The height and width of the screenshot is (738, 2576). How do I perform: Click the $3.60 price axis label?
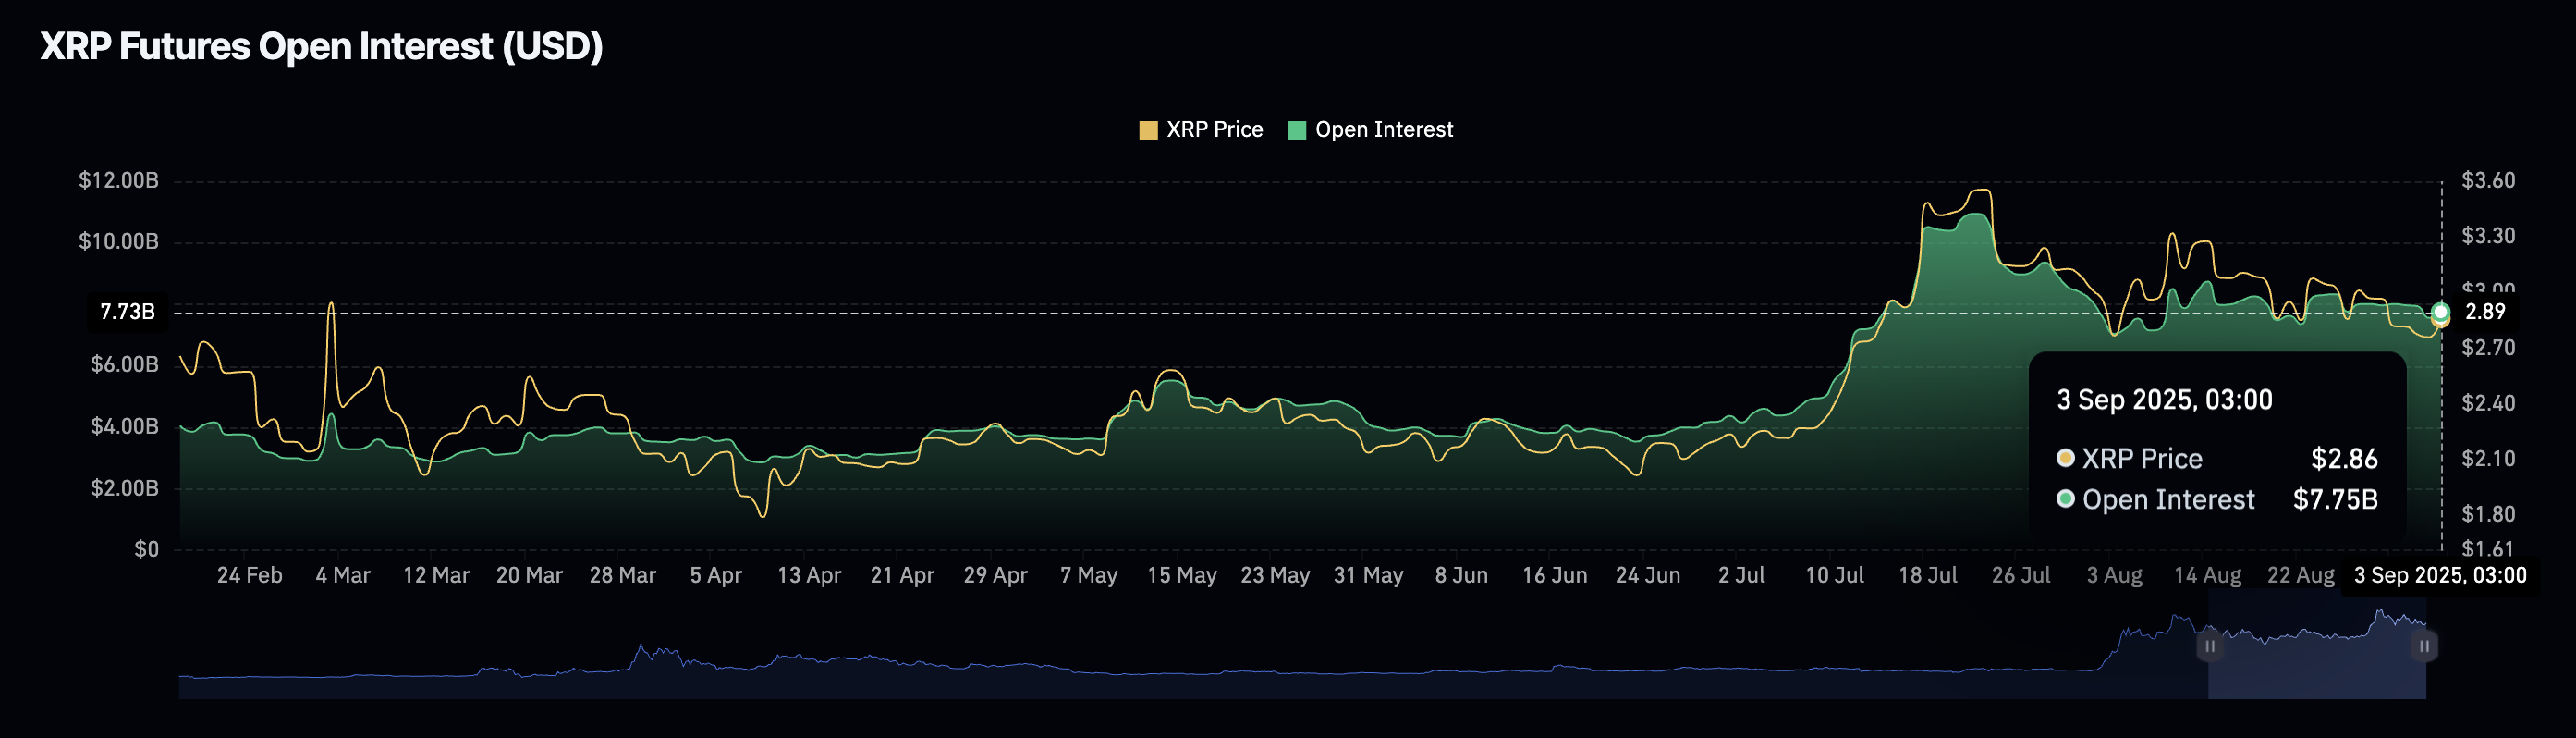pos(2488,181)
